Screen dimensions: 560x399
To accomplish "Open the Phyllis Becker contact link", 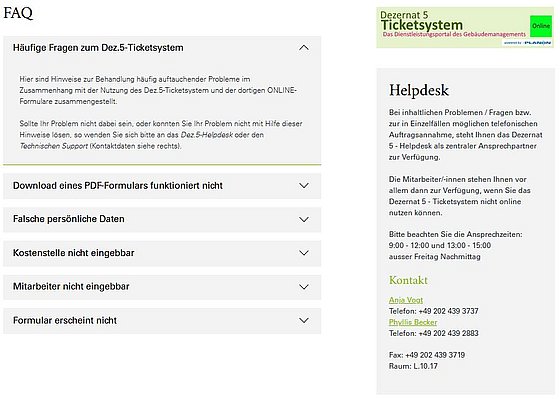I will tap(413, 322).
